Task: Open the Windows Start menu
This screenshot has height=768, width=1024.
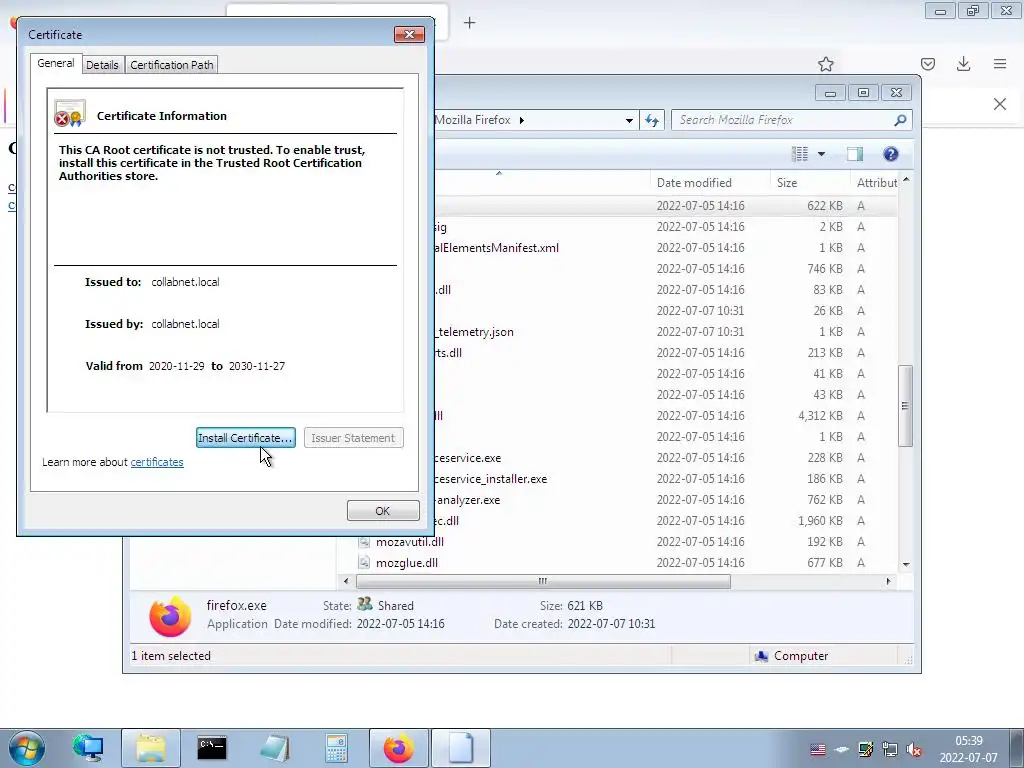Action: coord(26,748)
